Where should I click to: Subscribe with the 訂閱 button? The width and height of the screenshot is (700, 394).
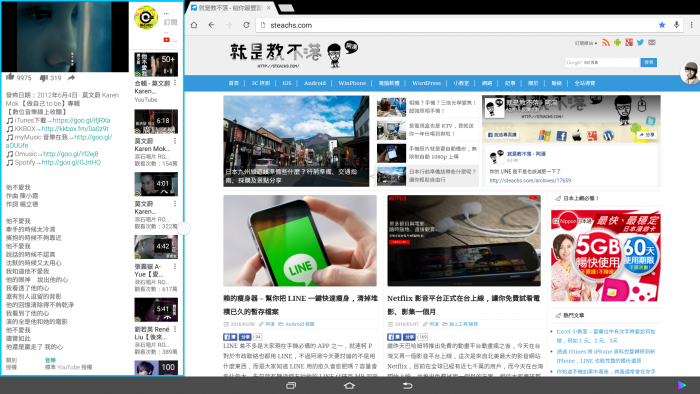click(170, 22)
